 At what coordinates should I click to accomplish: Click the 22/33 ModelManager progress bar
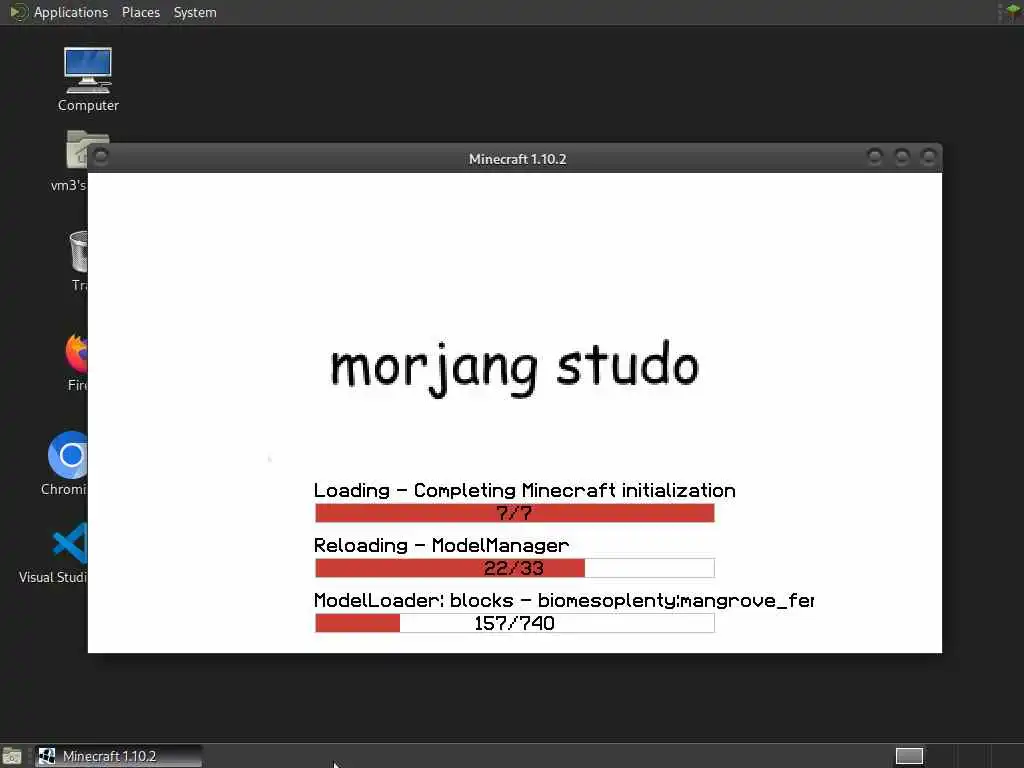coord(515,568)
